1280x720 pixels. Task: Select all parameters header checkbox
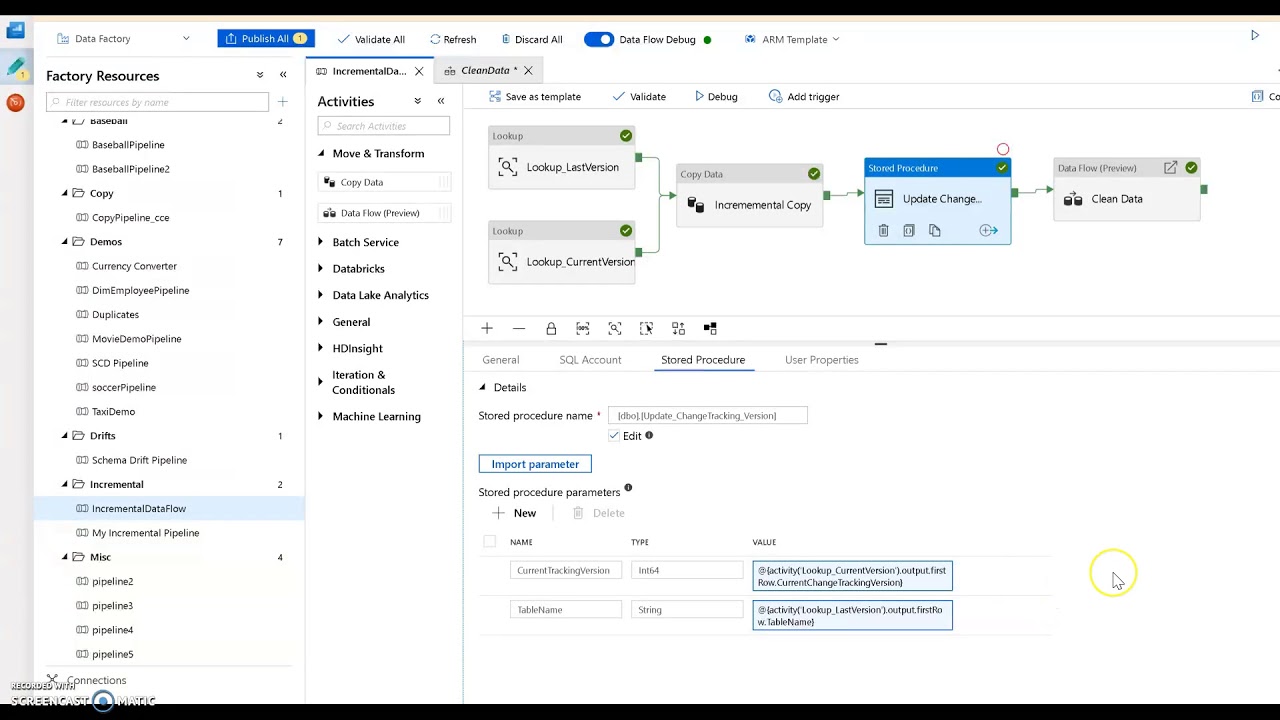point(489,541)
